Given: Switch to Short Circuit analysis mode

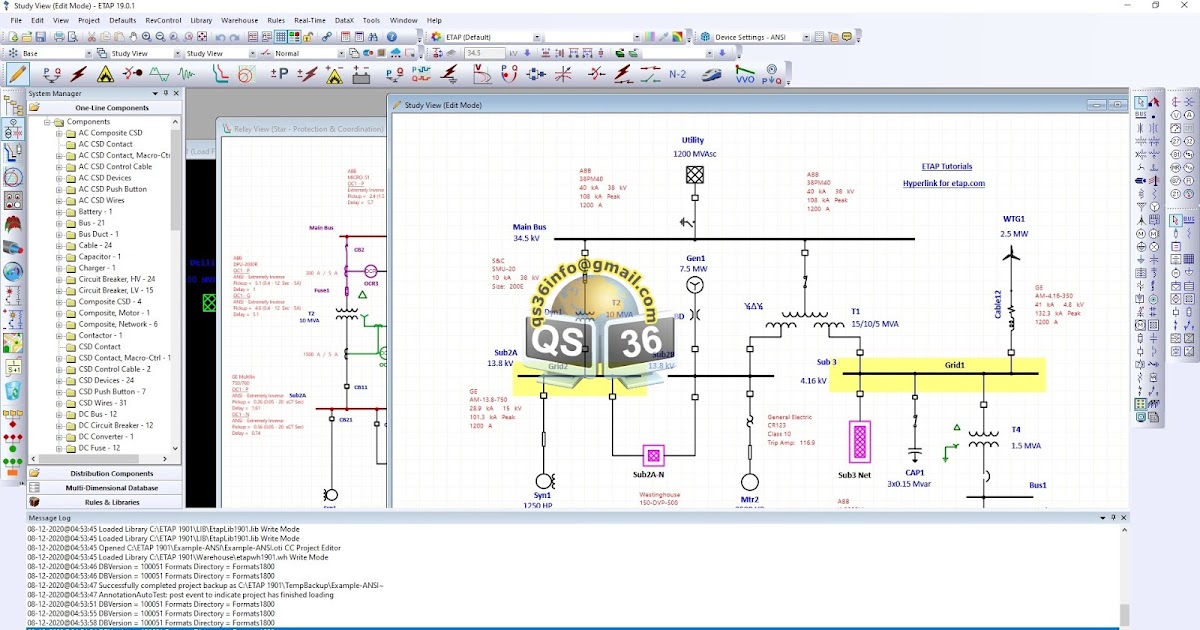Looking at the screenshot, I should (x=78, y=74).
